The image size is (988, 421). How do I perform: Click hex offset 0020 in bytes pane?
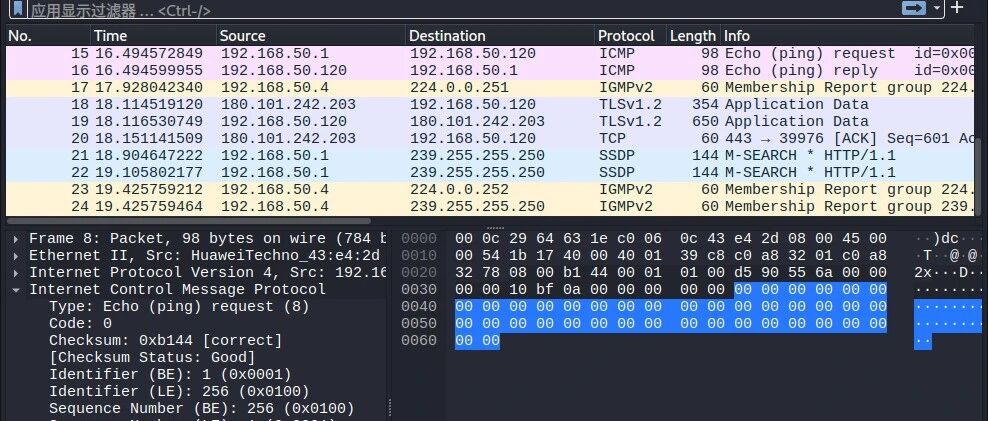418,273
